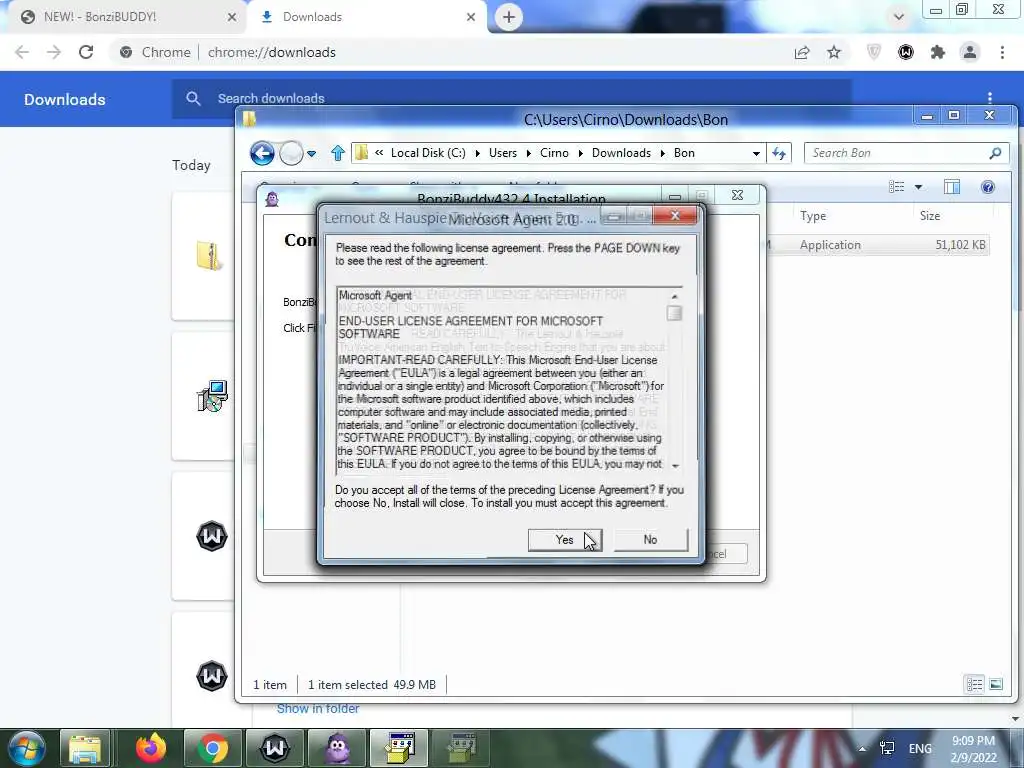Click Show in folder link

[318, 709]
